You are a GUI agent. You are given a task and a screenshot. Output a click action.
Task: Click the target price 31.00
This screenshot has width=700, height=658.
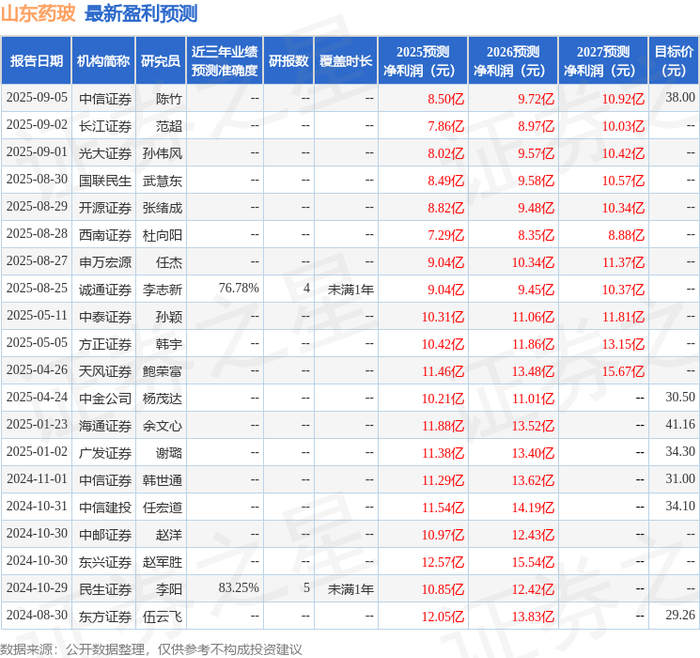pos(680,479)
